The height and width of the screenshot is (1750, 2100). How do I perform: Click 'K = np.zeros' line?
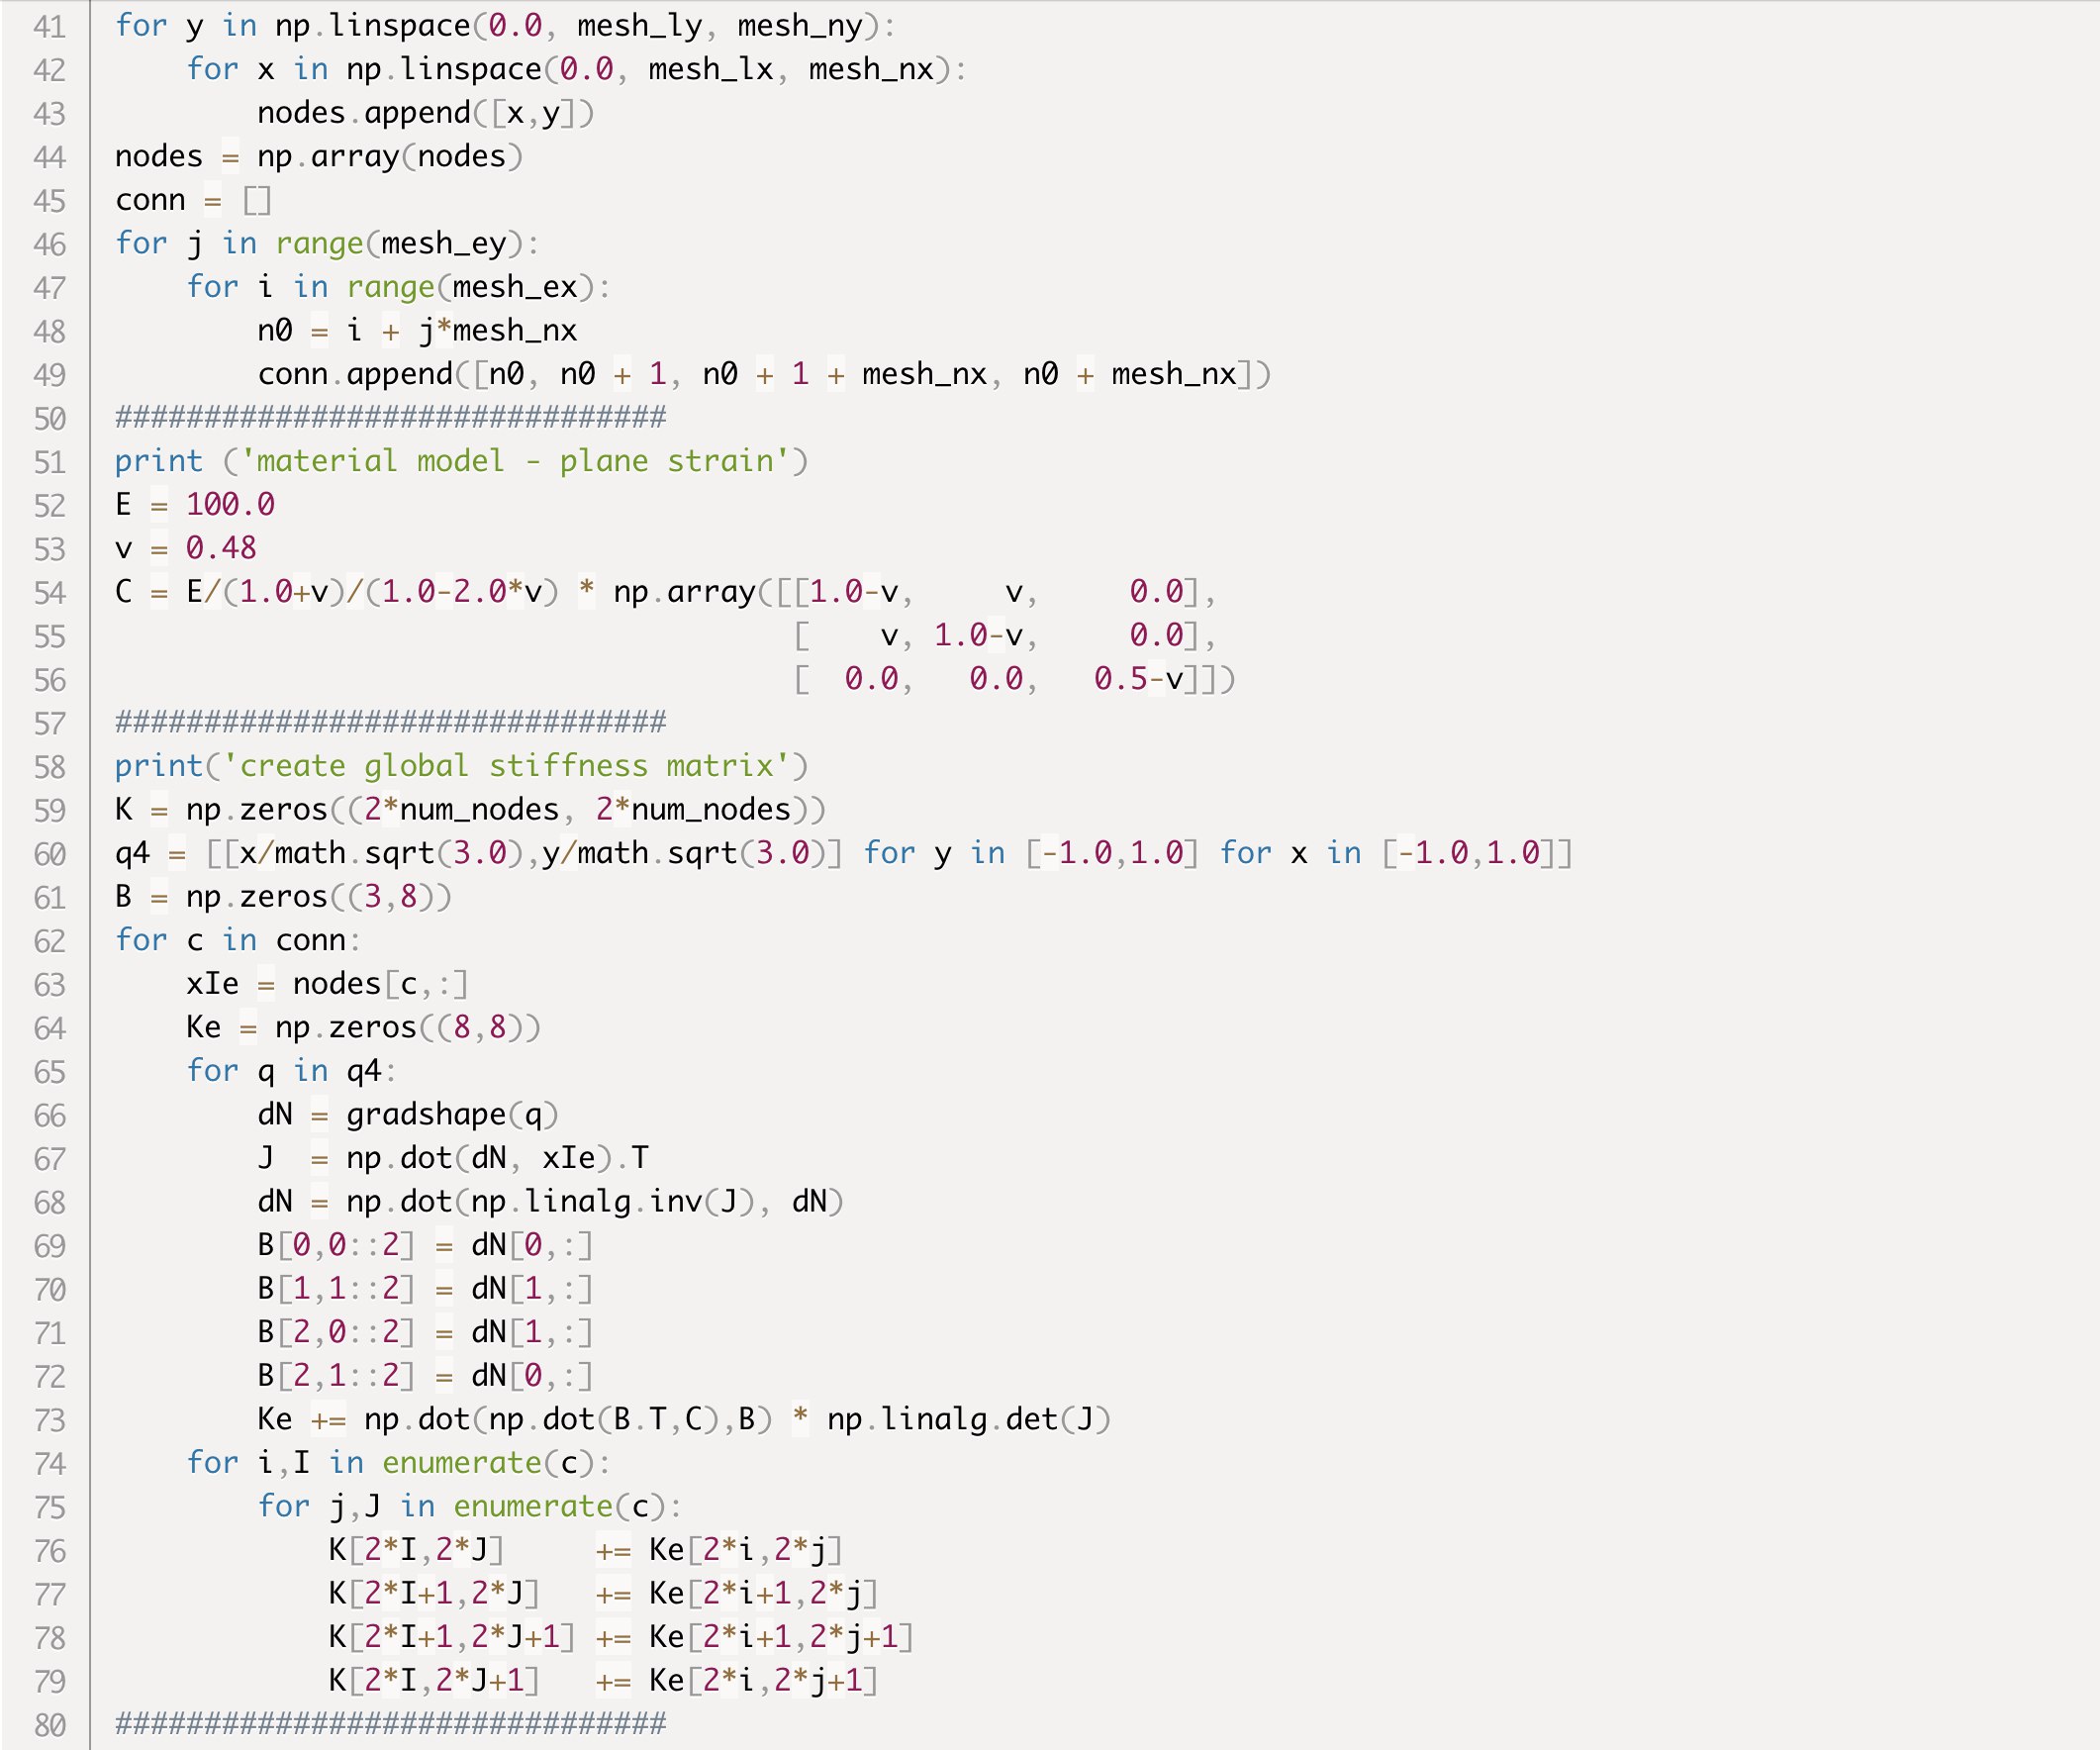coord(470,810)
